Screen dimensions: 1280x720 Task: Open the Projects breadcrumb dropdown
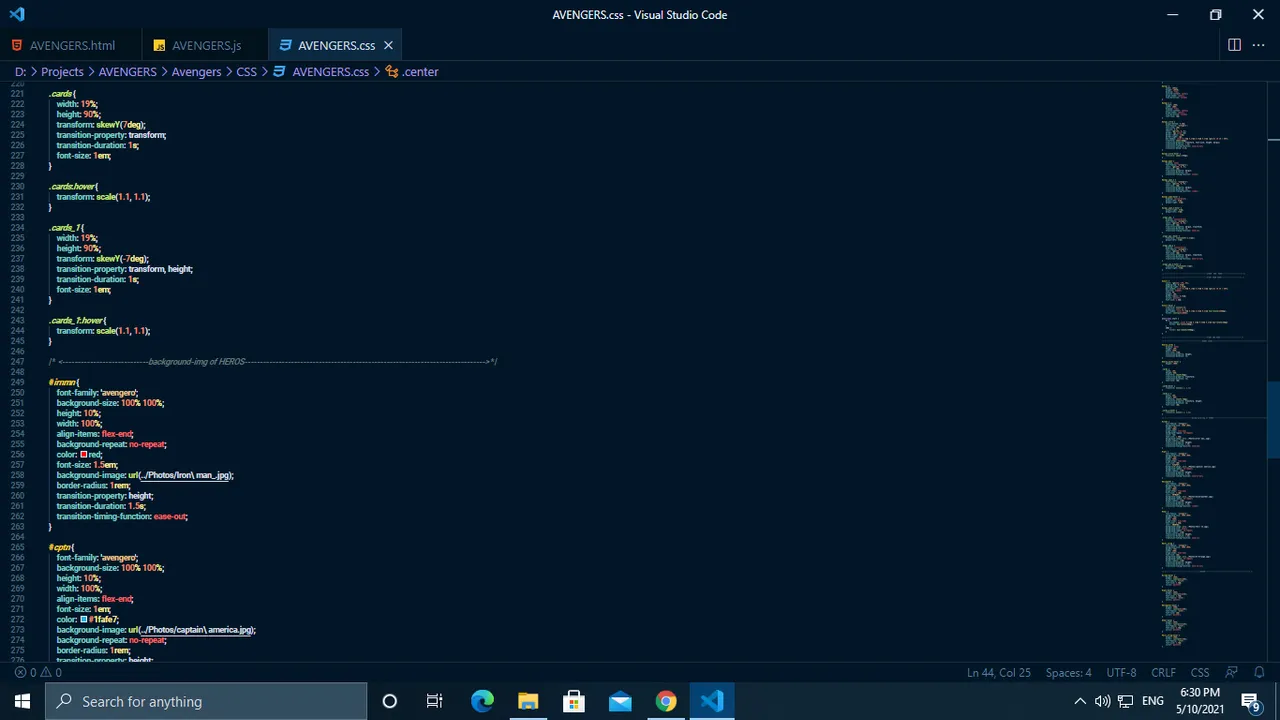click(x=62, y=72)
